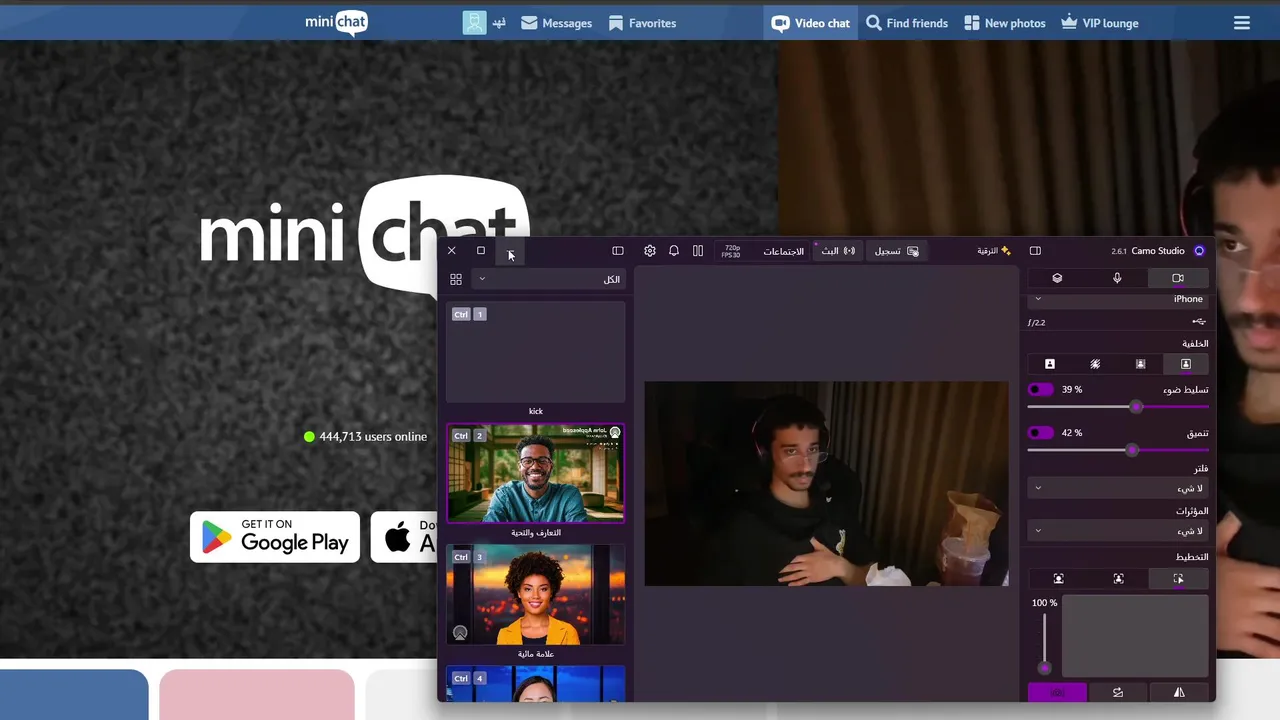Select center-stage auto framing icon
Image resolution: width=1280 pixels, height=720 pixels.
click(1118, 579)
